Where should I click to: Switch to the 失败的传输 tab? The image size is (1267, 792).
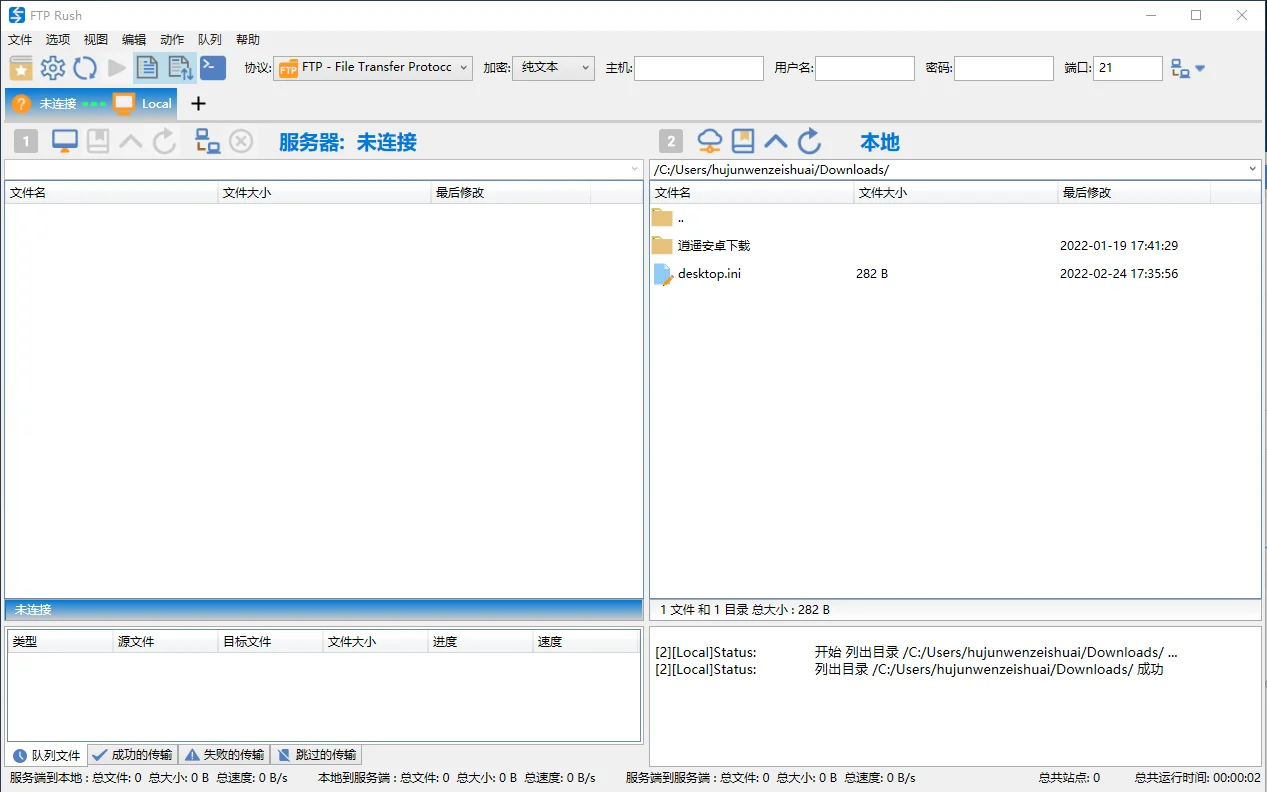[x=224, y=754]
